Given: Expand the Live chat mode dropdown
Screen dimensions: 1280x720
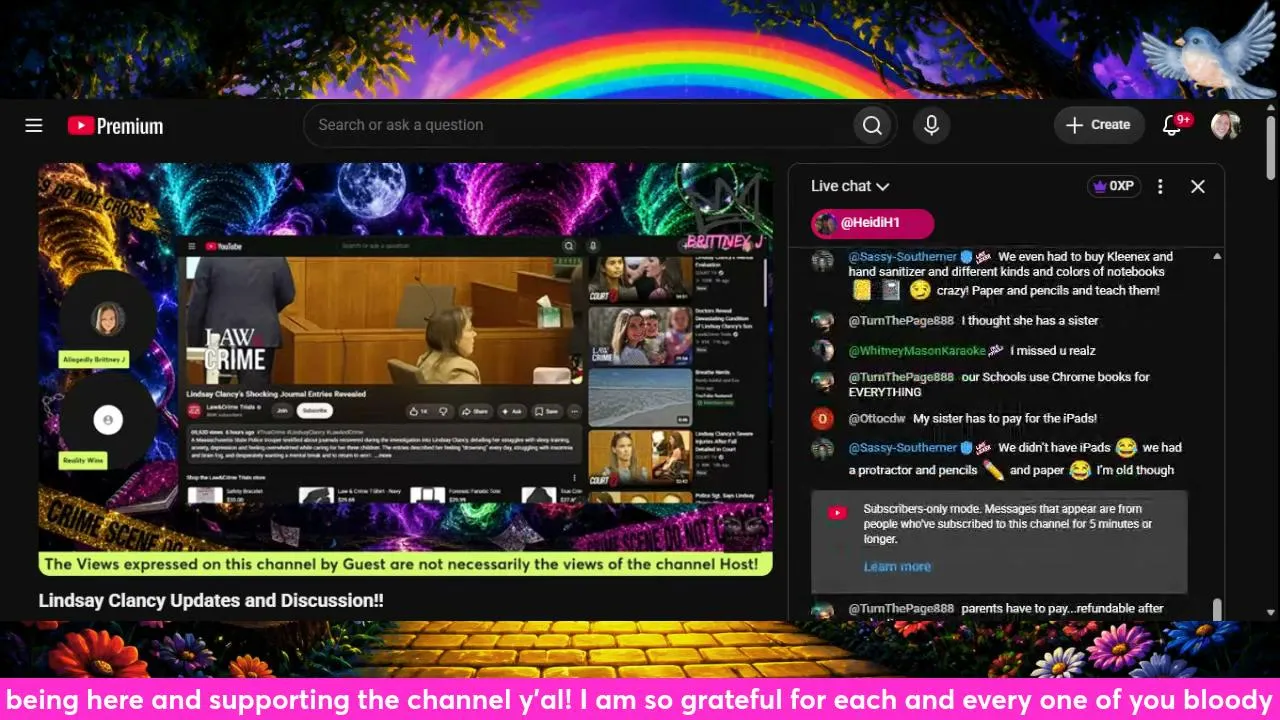Looking at the screenshot, I should [850, 186].
